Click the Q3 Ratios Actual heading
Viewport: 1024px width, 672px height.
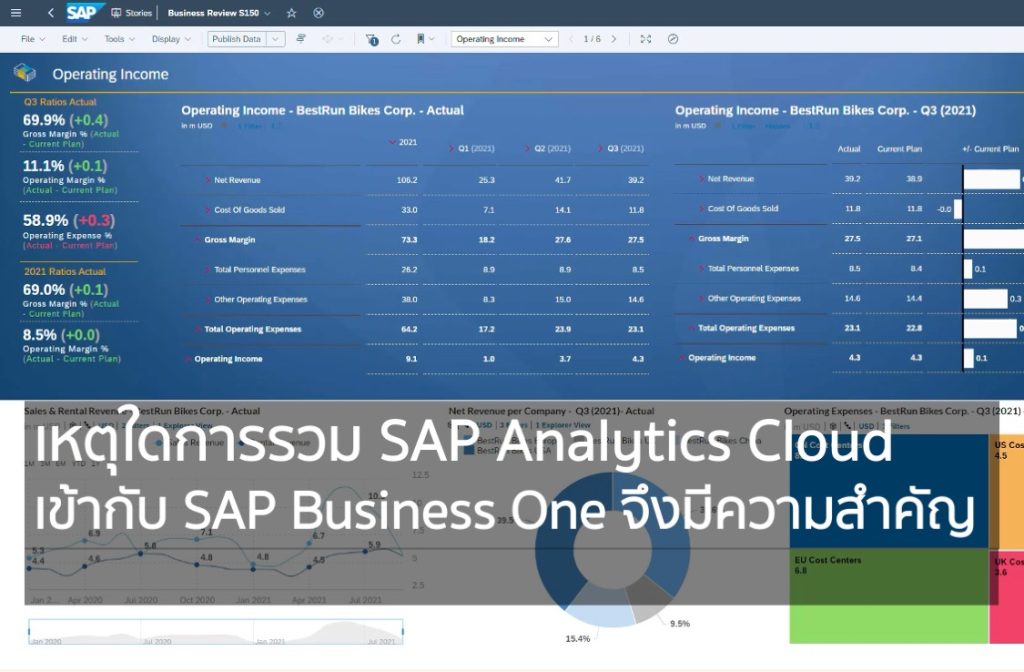pos(60,102)
